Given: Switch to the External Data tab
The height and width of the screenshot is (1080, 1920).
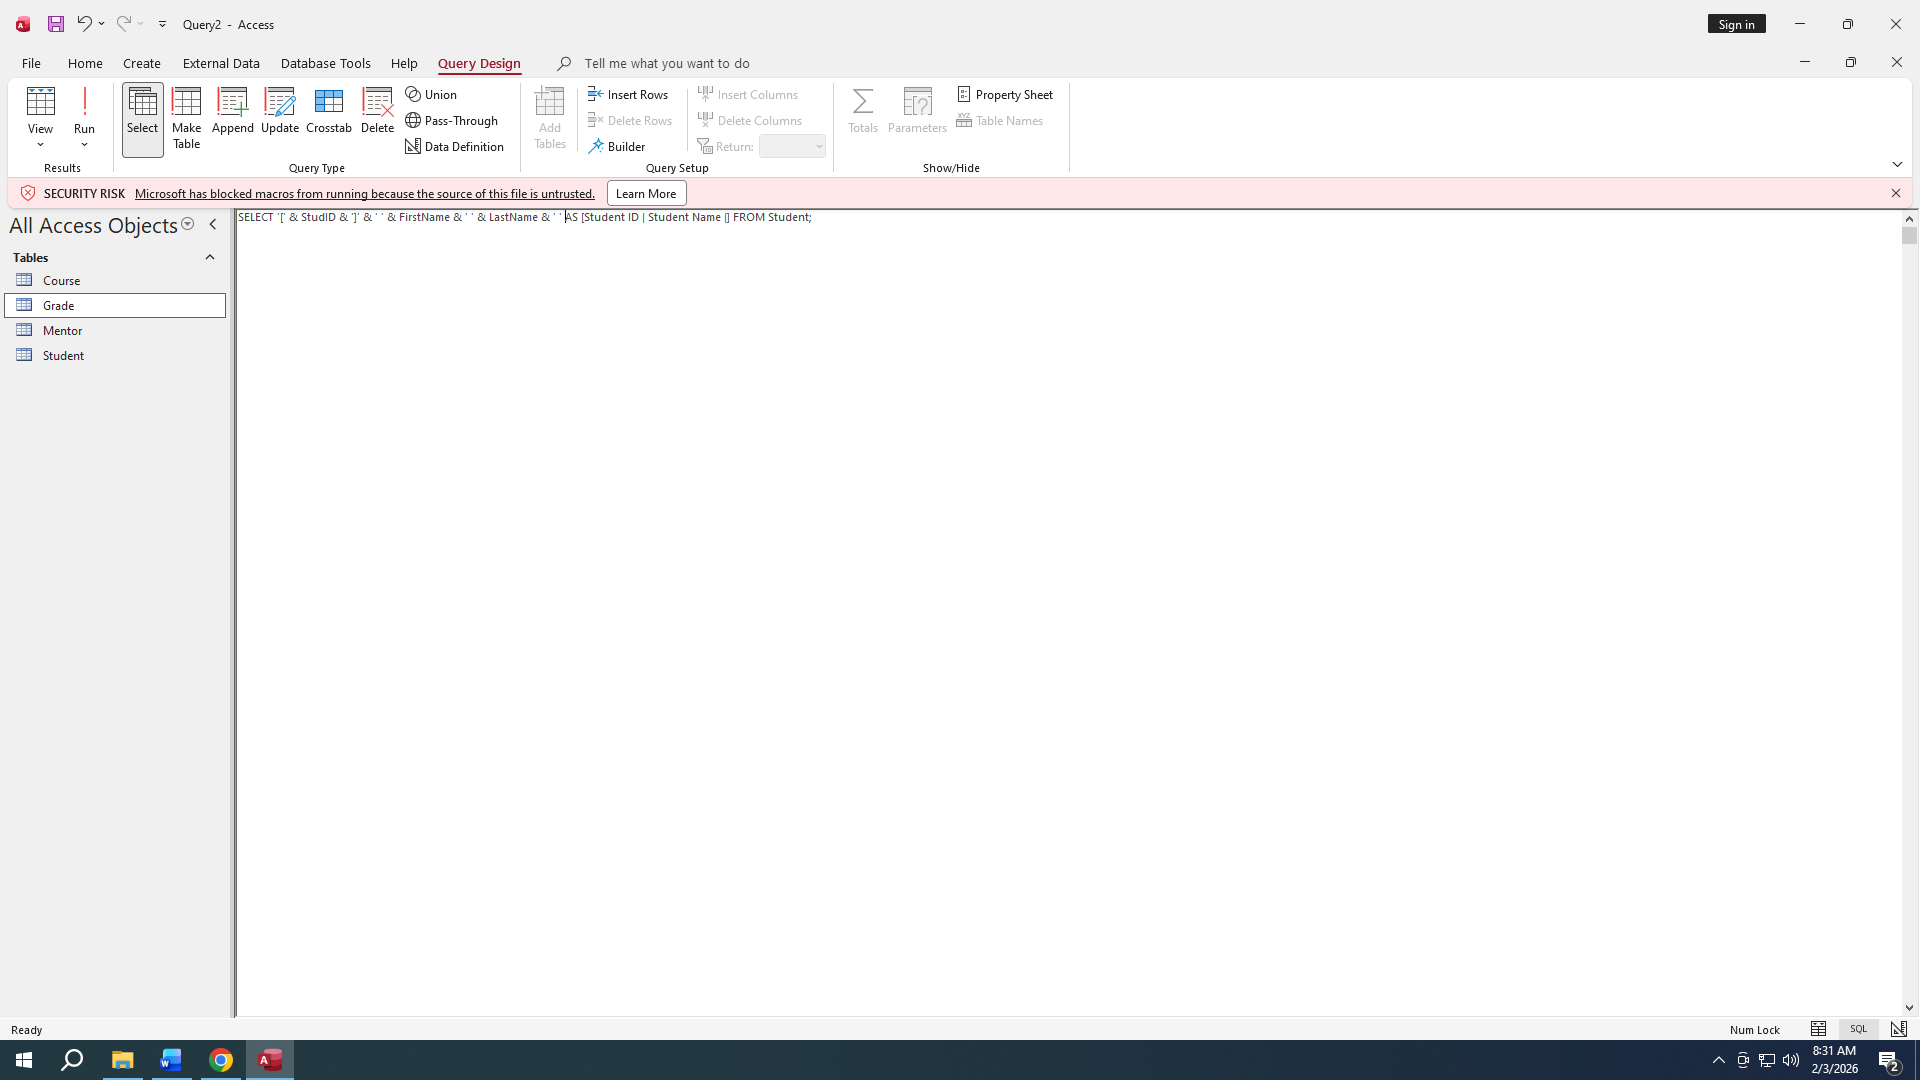Looking at the screenshot, I should tap(221, 63).
